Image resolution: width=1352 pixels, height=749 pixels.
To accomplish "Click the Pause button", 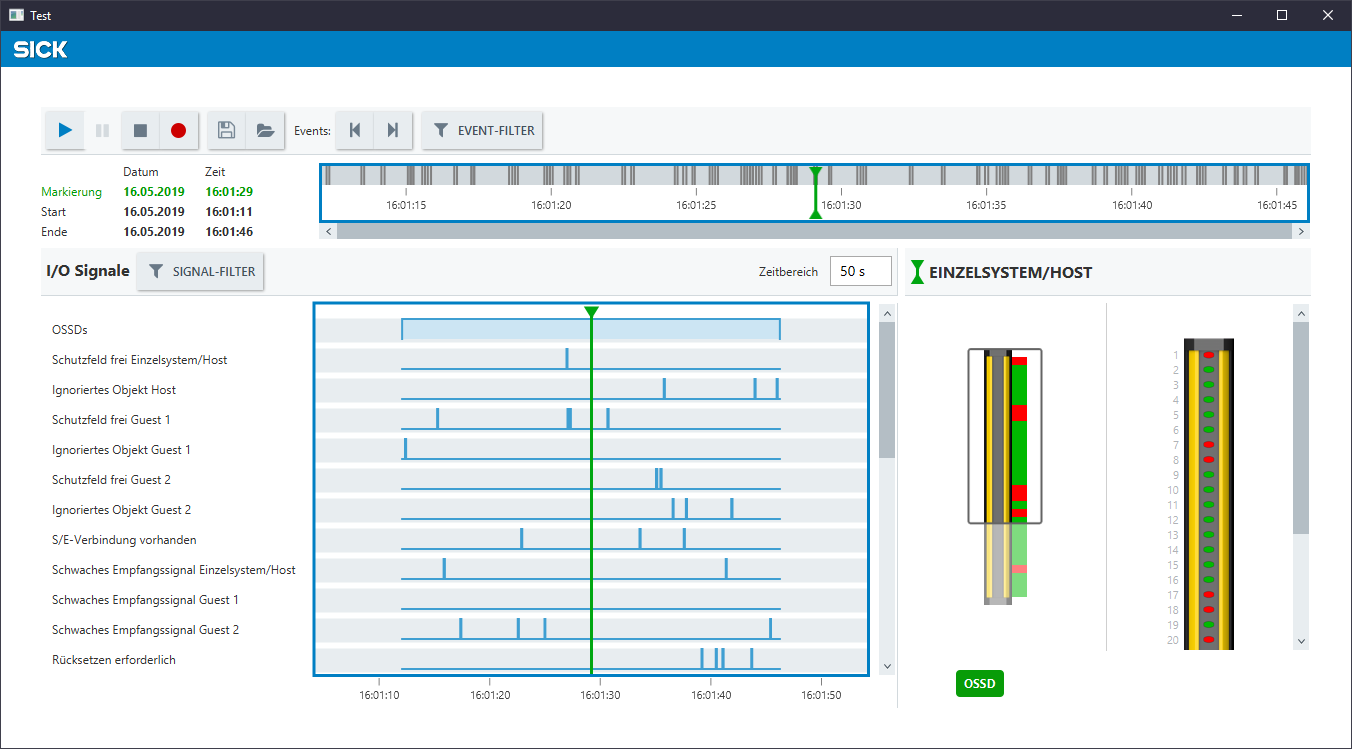I will pos(102,130).
